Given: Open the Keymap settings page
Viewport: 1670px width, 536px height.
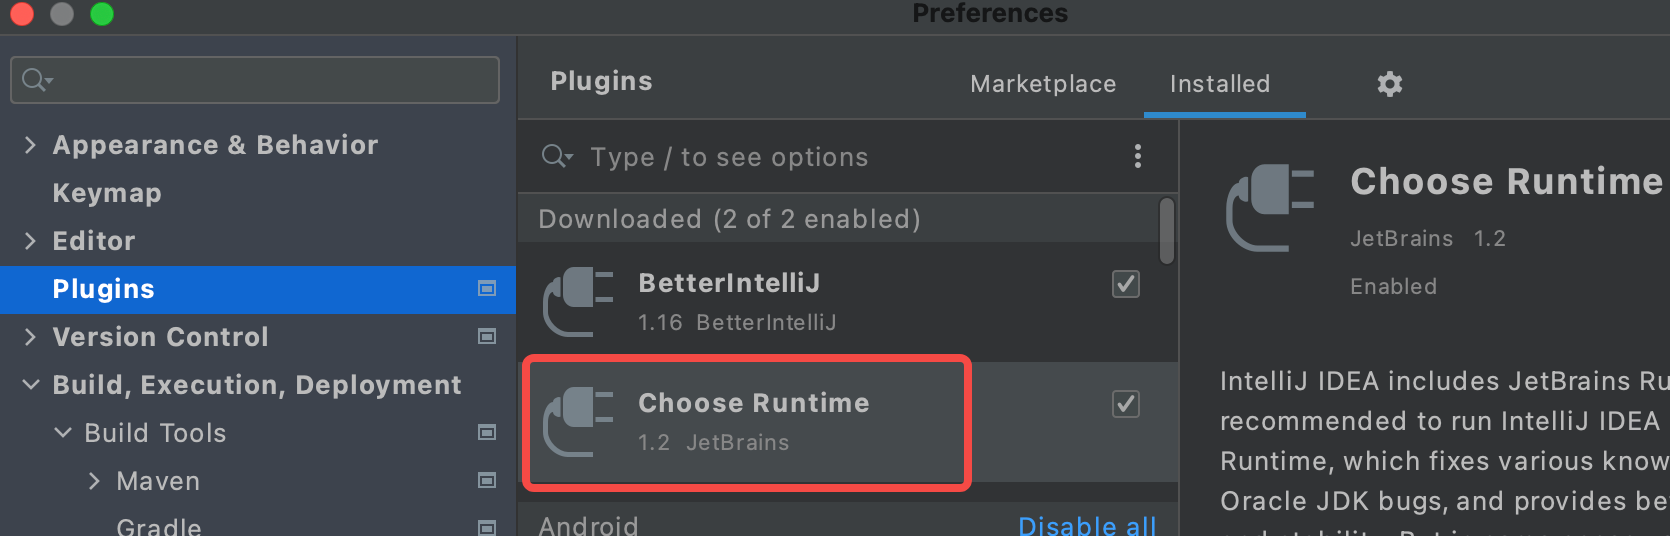Looking at the screenshot, I should 107,193.
